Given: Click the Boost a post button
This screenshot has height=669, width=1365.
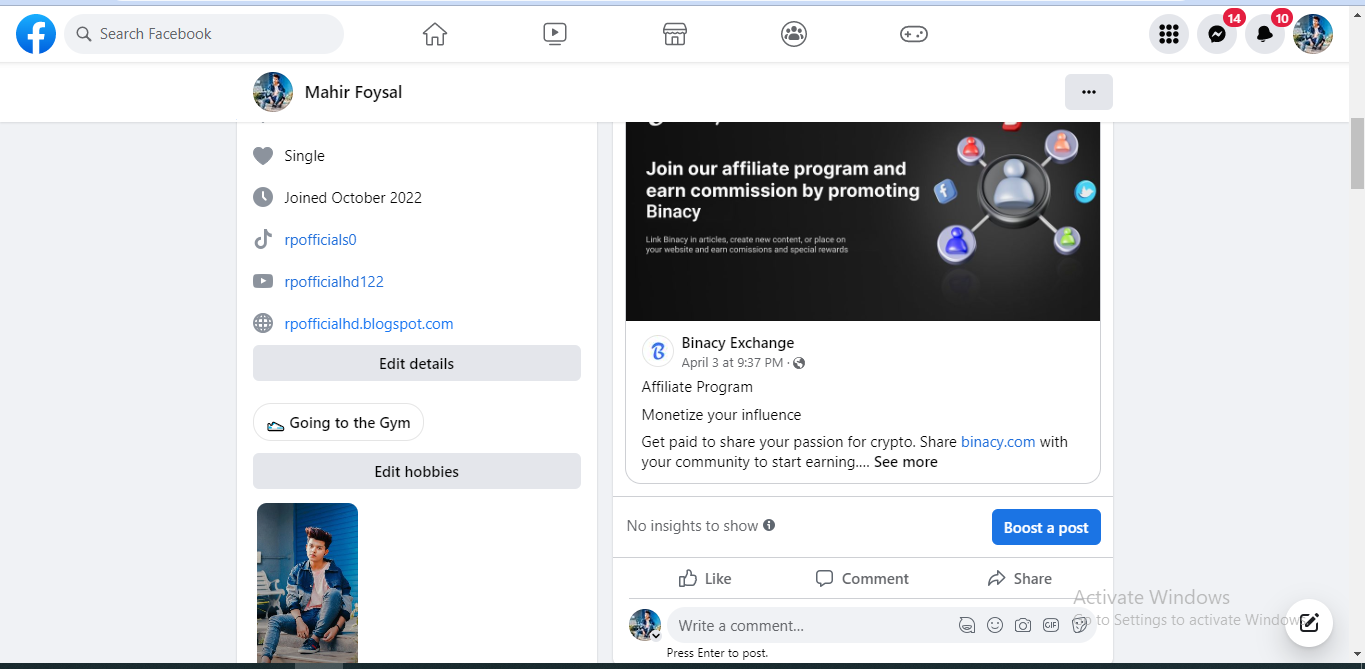Looking at the screenshot, I should click(x=1046, y=527).
